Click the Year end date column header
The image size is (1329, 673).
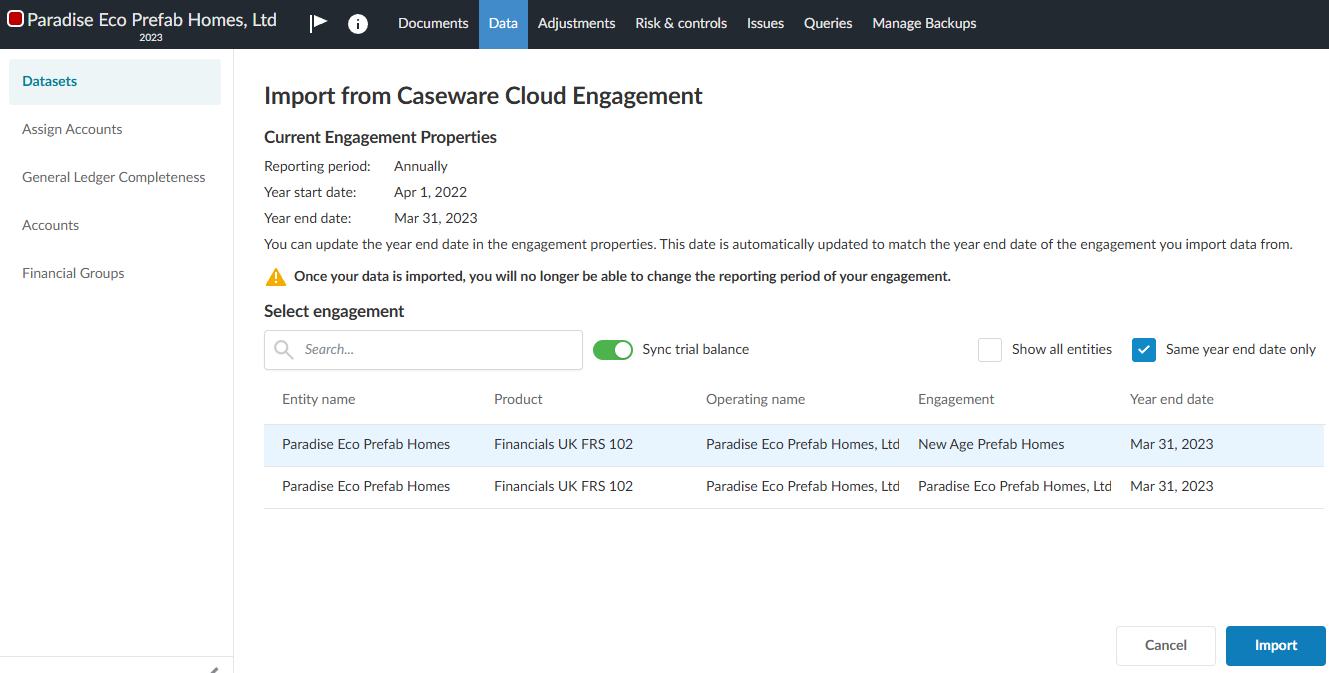(1172, 399)
